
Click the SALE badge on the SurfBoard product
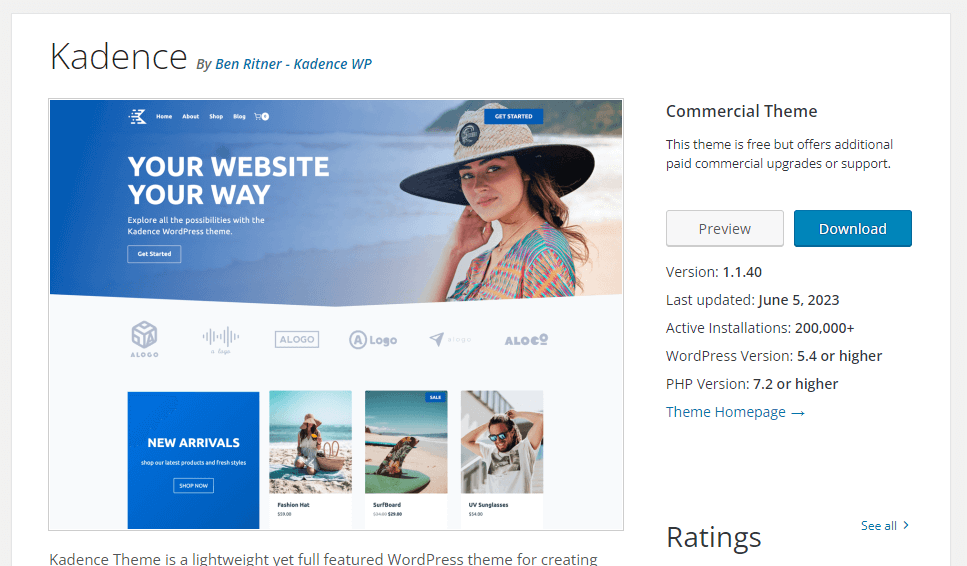[x=435, y=397]
